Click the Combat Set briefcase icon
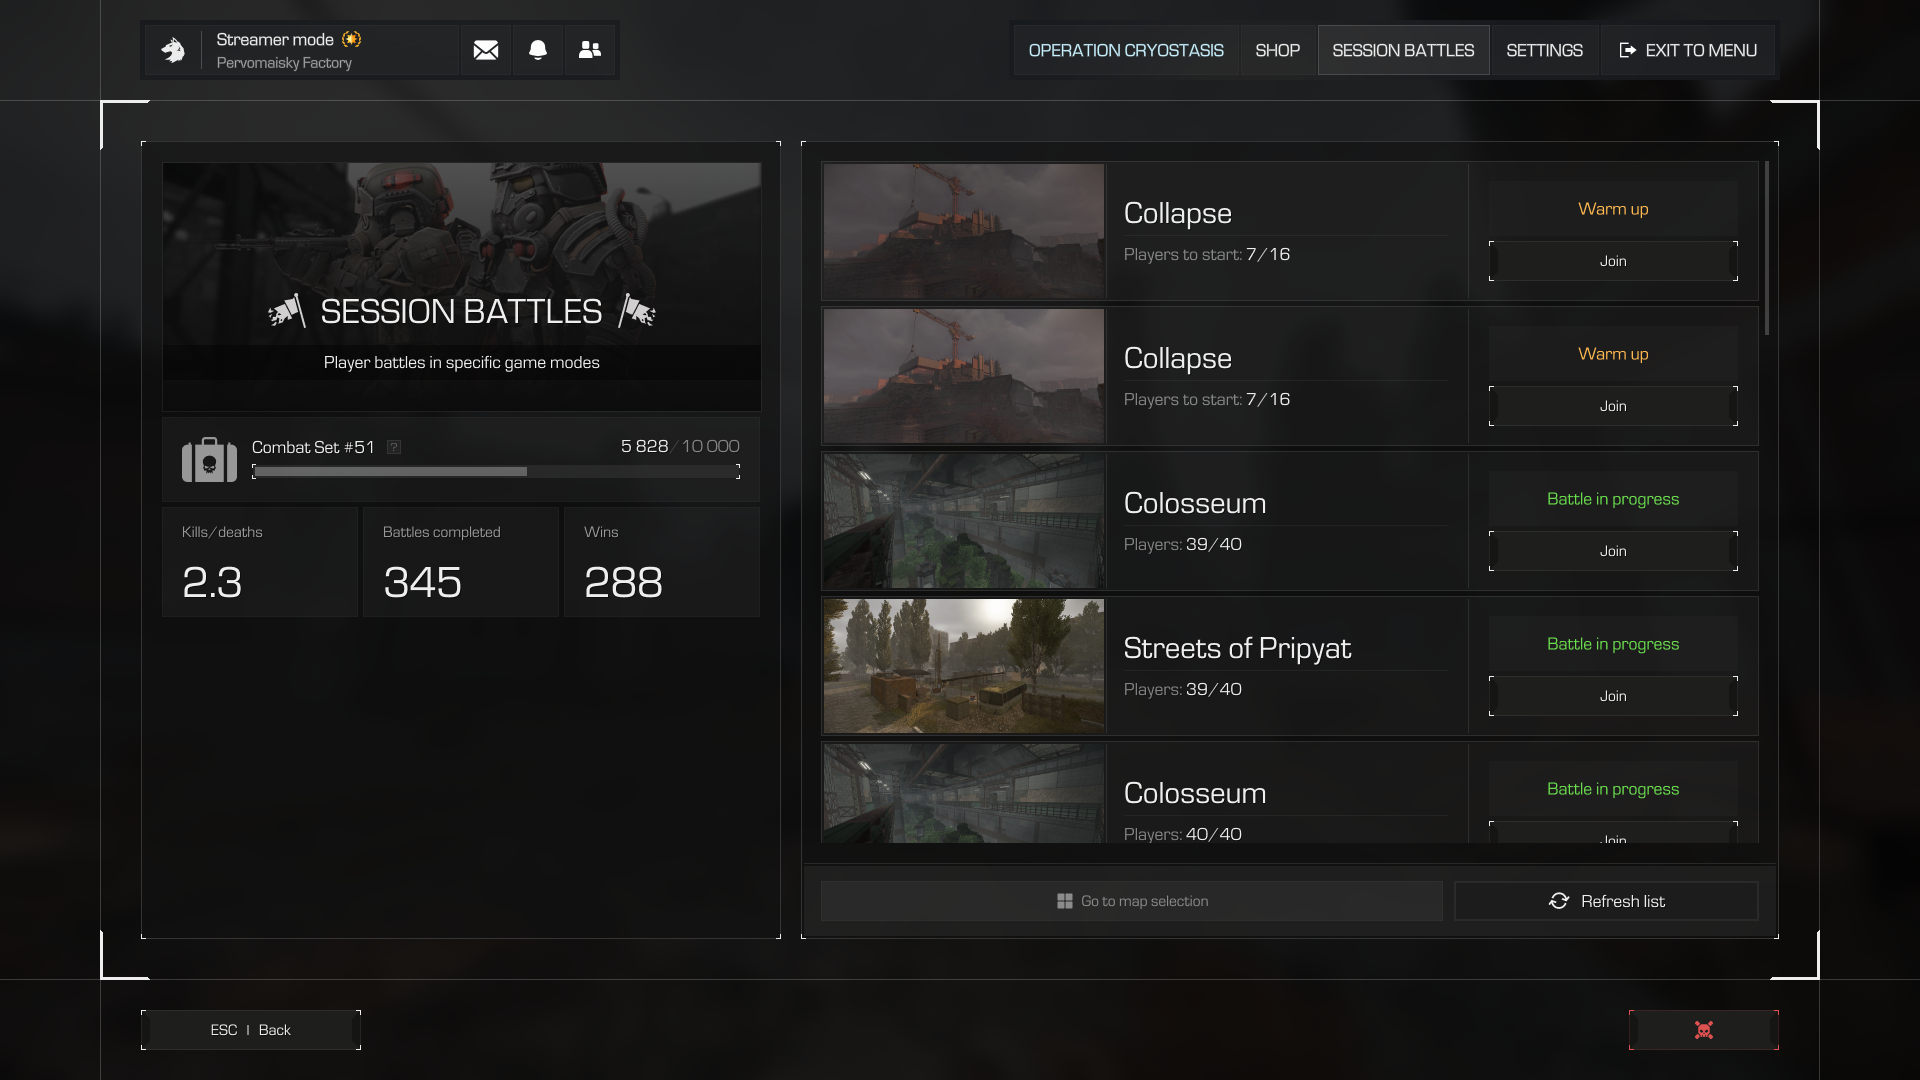1920x1080 pixels. pos(209,460)
